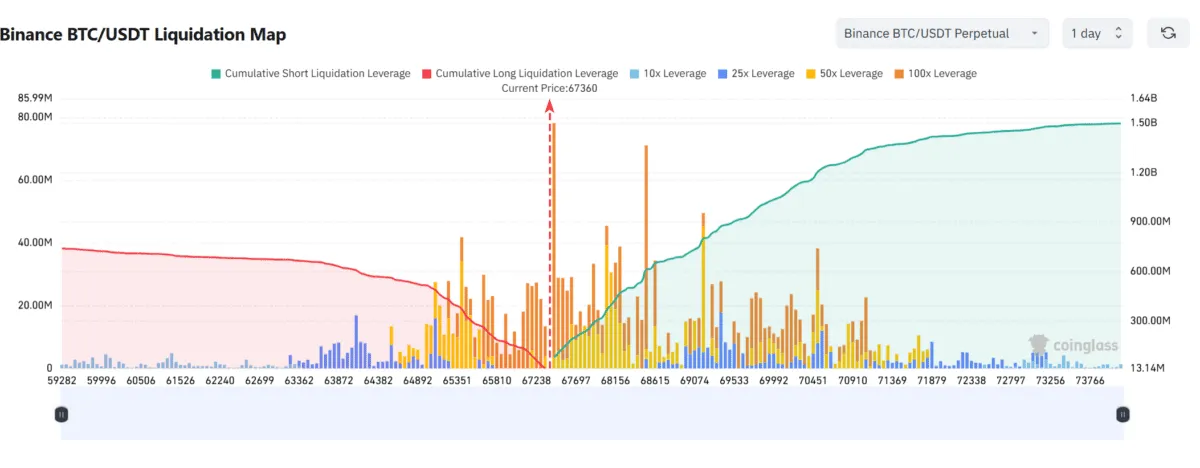Click the data zoom range bar

[x=592, y=413]
